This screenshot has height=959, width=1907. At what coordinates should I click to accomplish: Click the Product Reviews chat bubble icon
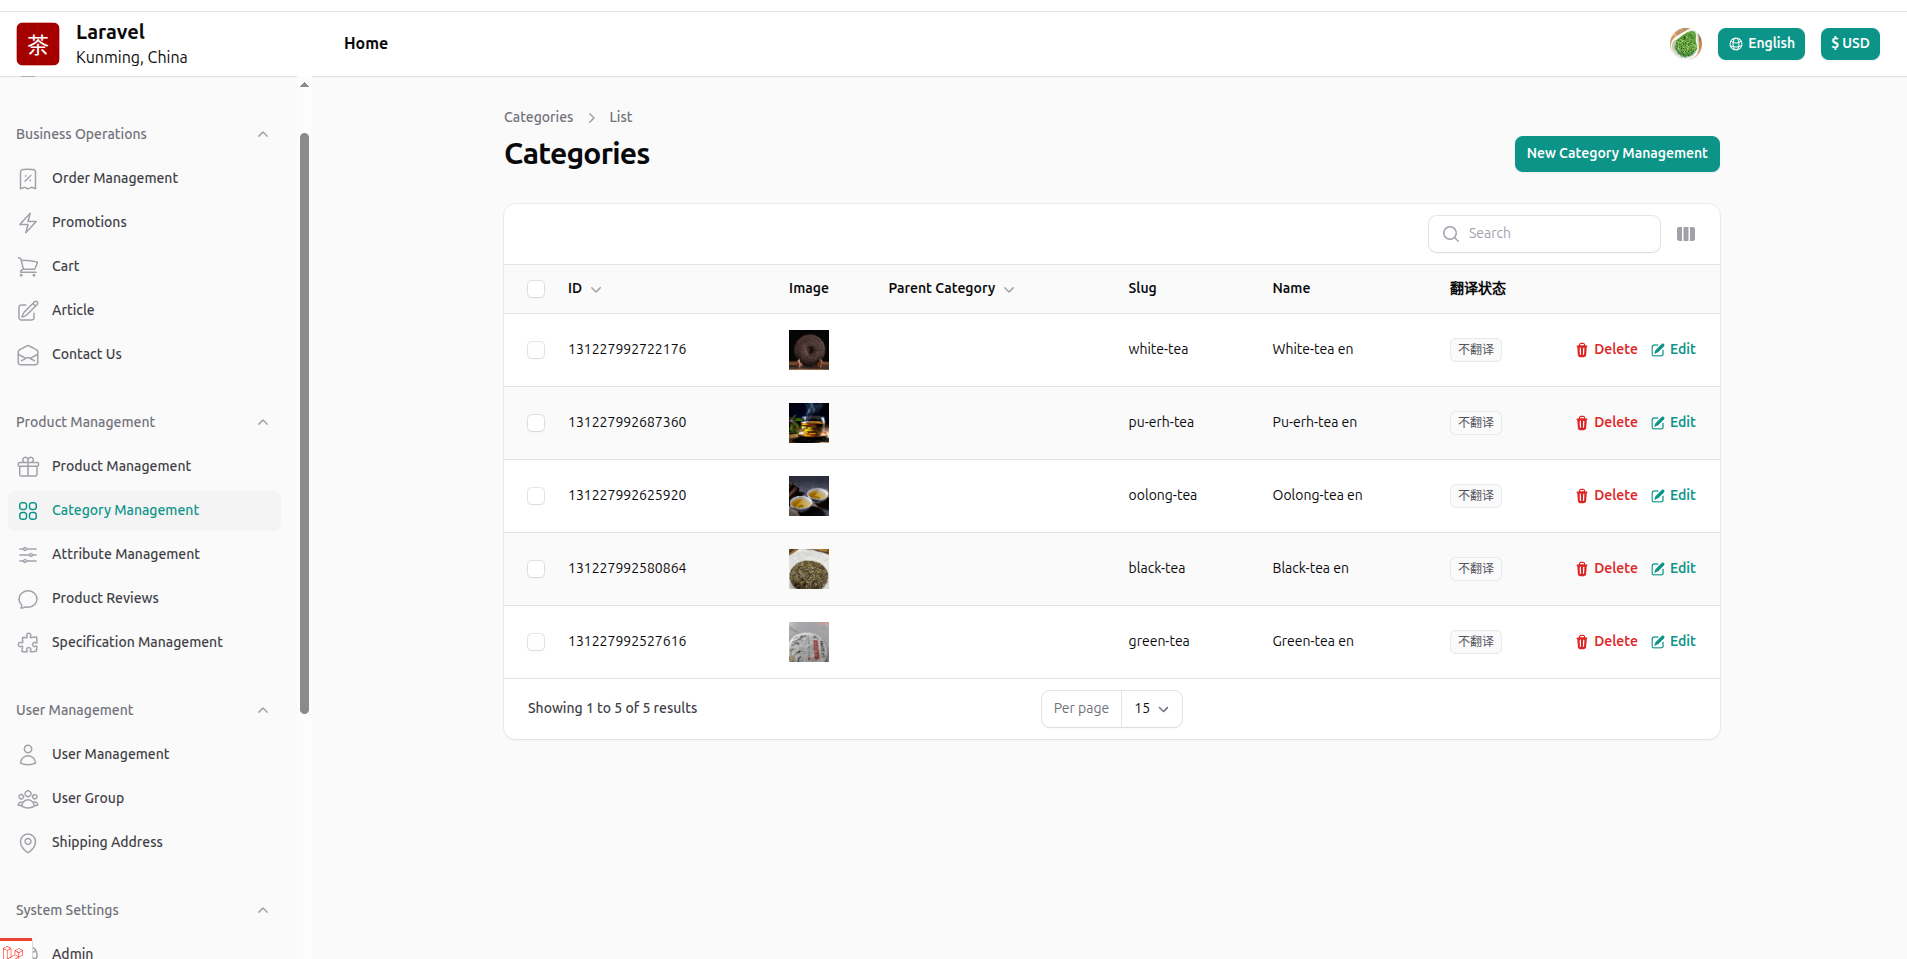click(x=28, y=599)
